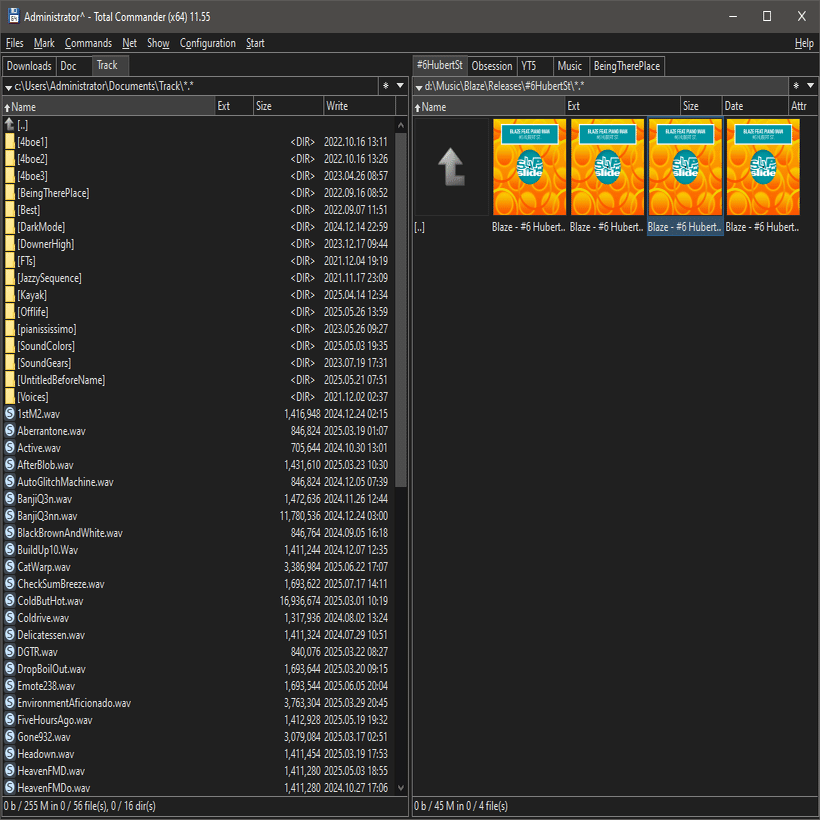Sort right panel by Date column
Image resolution: width=820 pixels, height=820 pixels.
pos(755,106)
